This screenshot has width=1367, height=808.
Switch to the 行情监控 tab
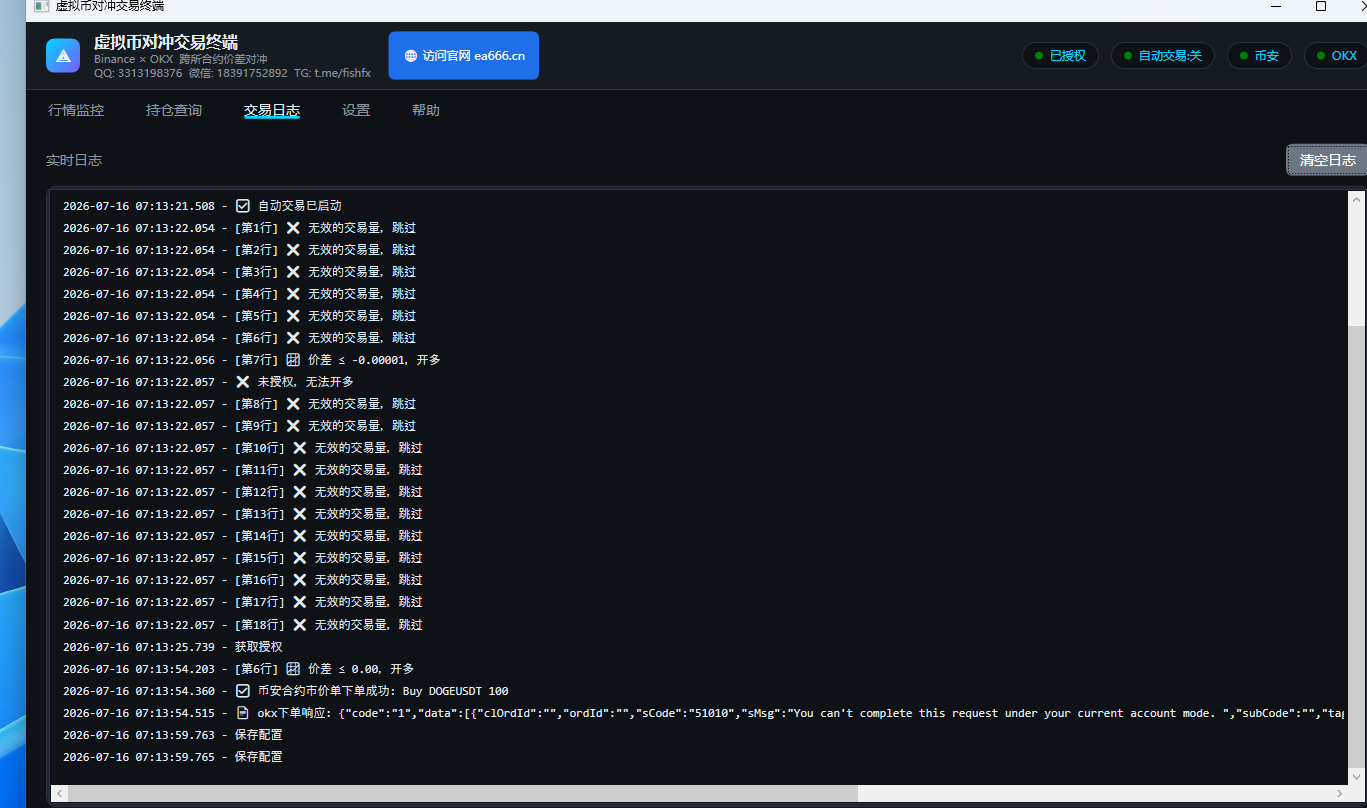click(76, 111)
